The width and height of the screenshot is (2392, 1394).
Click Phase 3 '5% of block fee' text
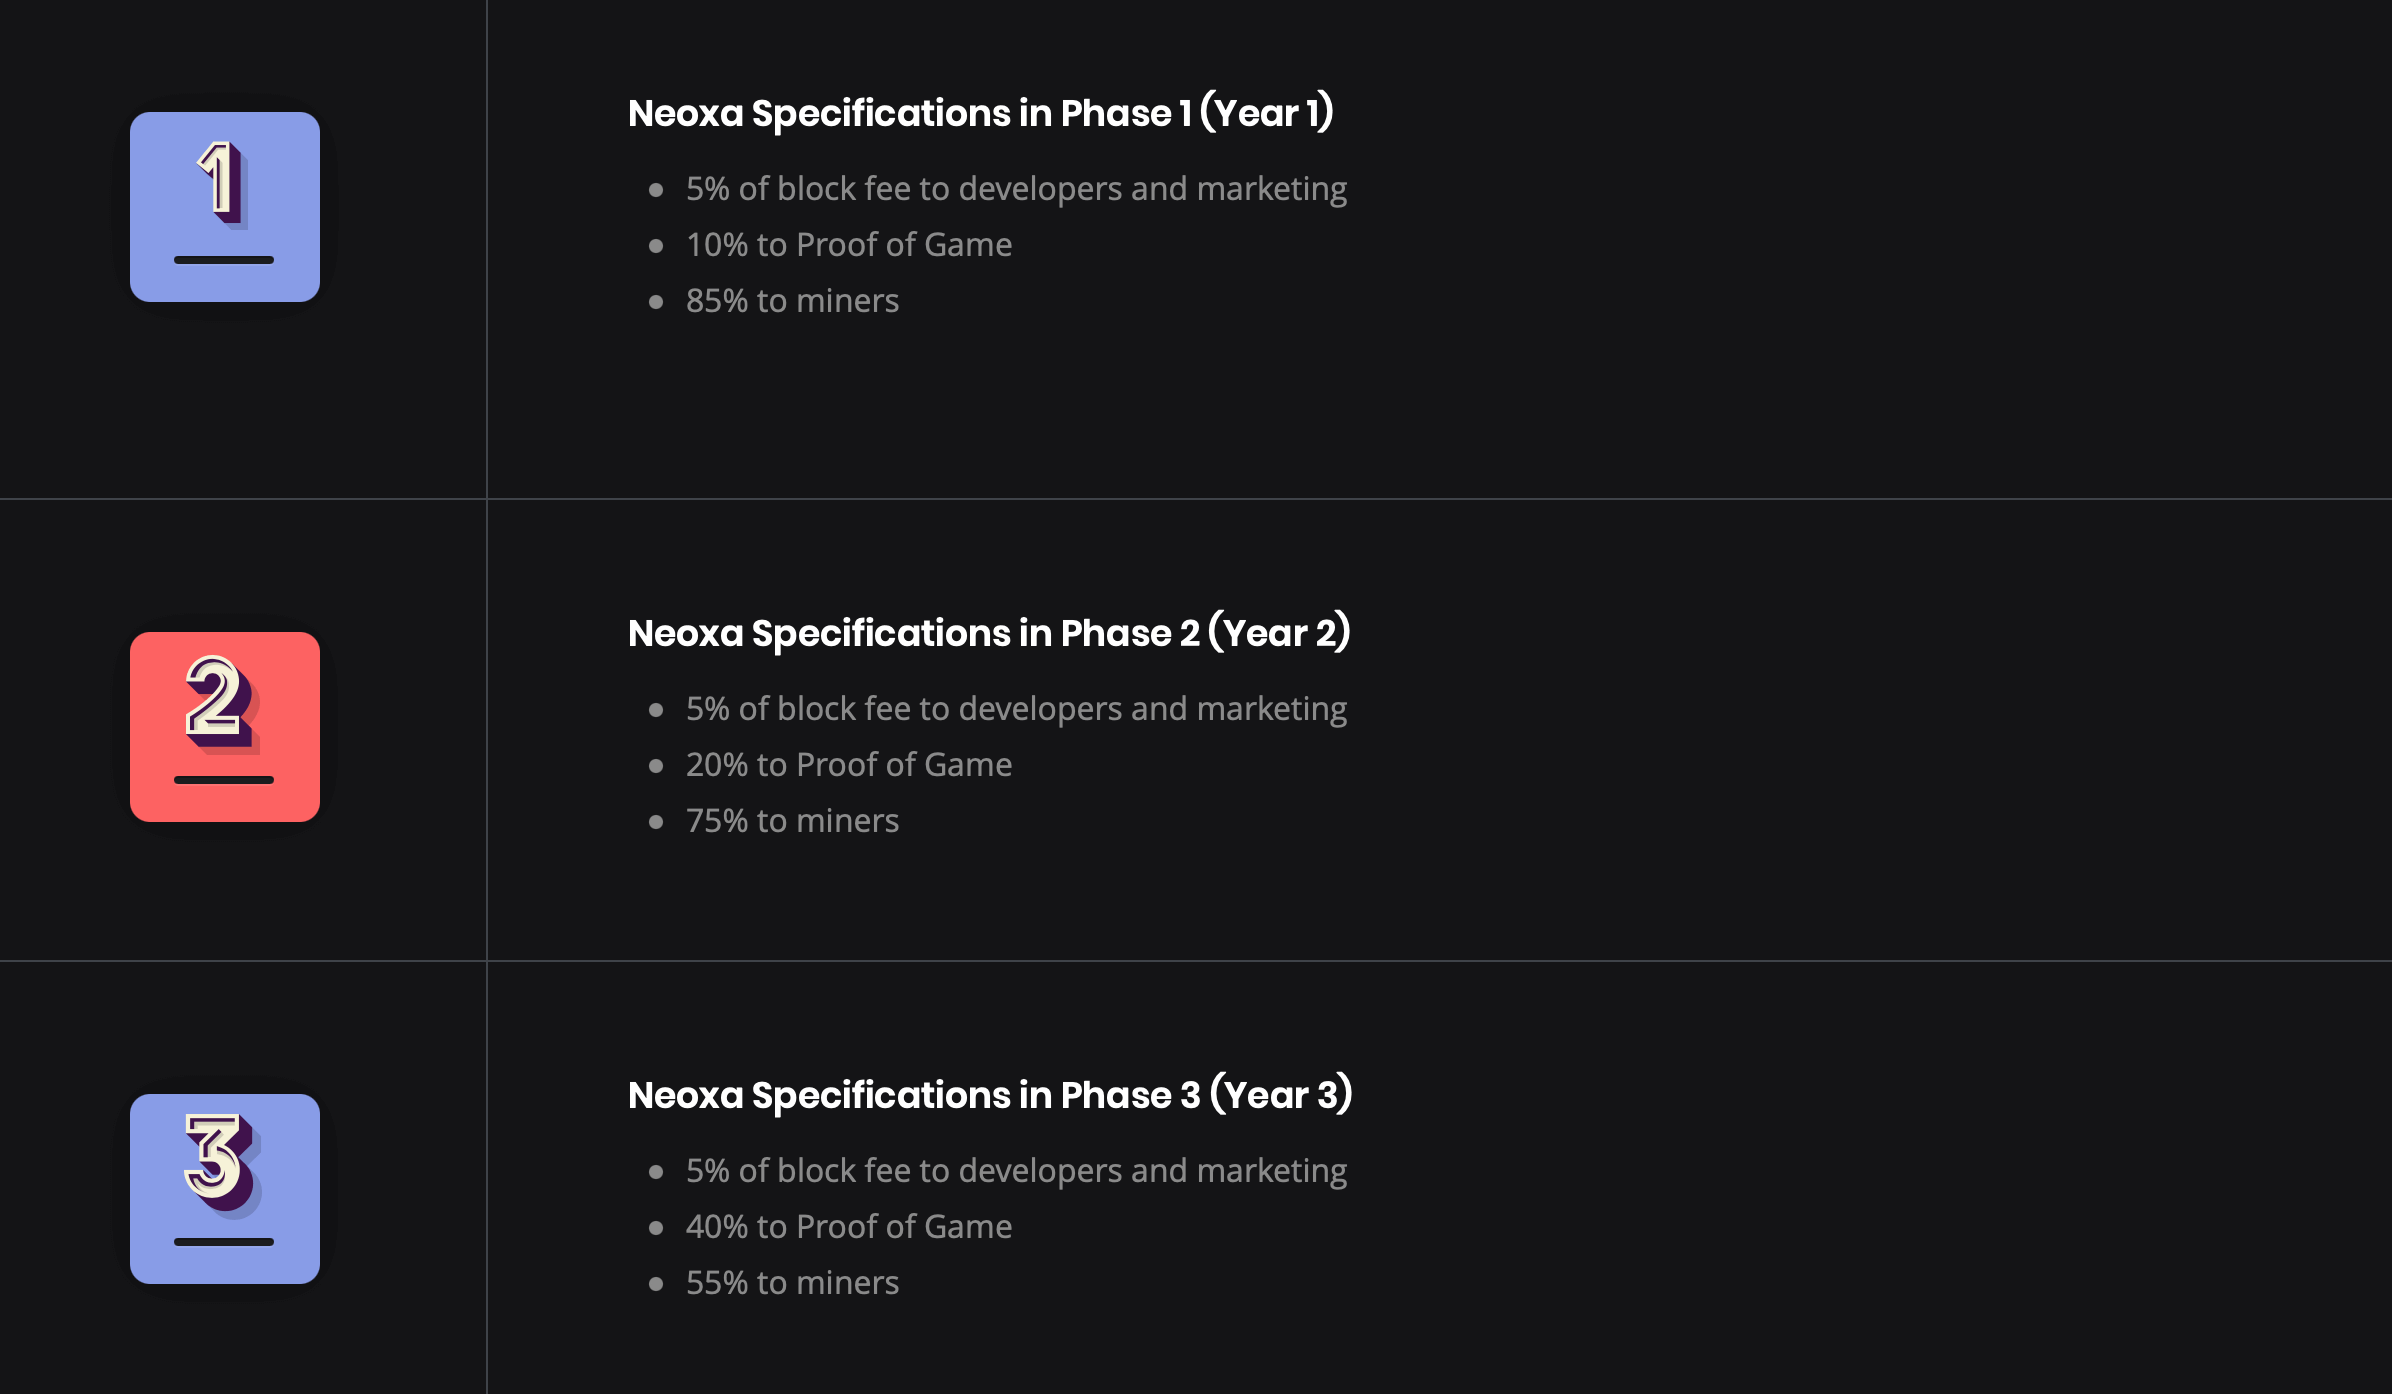point(1016,1171)
